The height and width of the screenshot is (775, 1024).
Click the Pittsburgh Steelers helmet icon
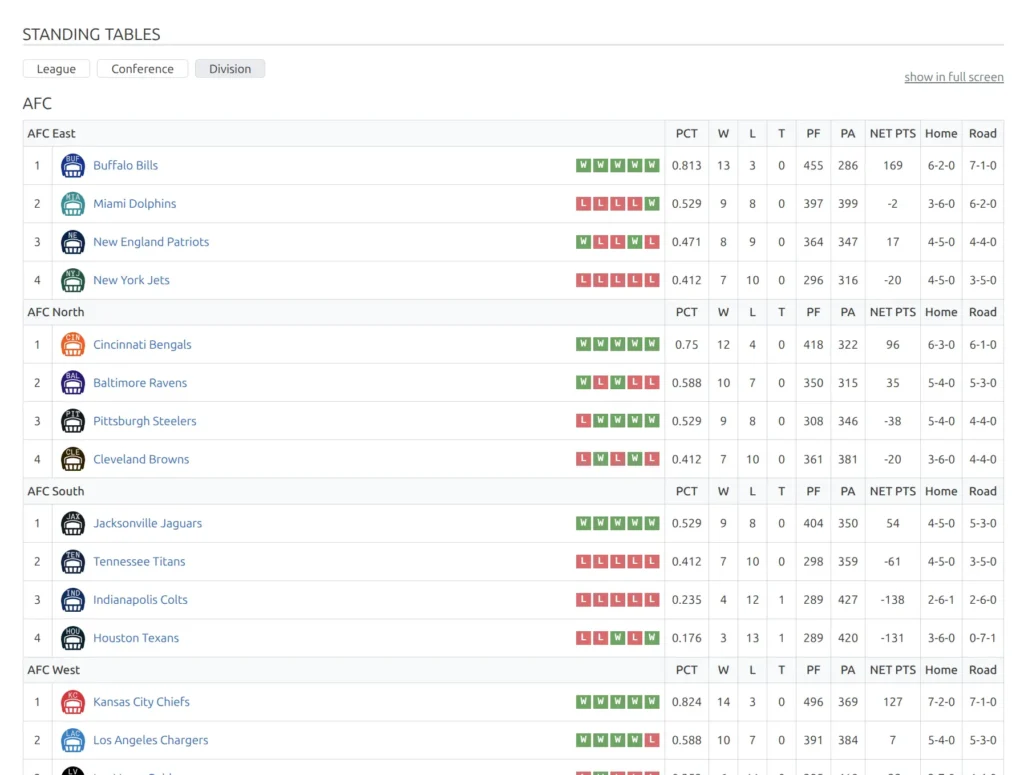[x=72, y=420]
